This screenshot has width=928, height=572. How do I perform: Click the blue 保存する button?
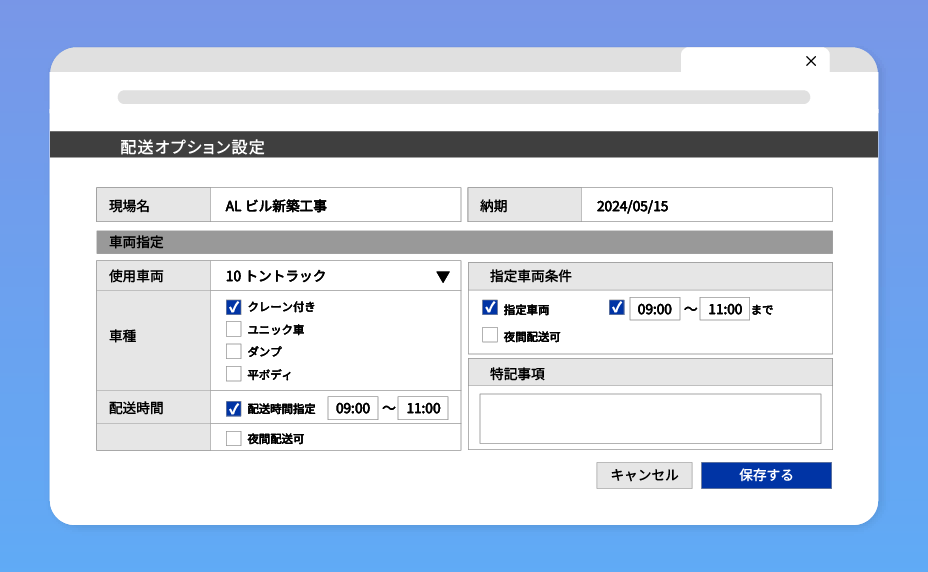point(766,475)
